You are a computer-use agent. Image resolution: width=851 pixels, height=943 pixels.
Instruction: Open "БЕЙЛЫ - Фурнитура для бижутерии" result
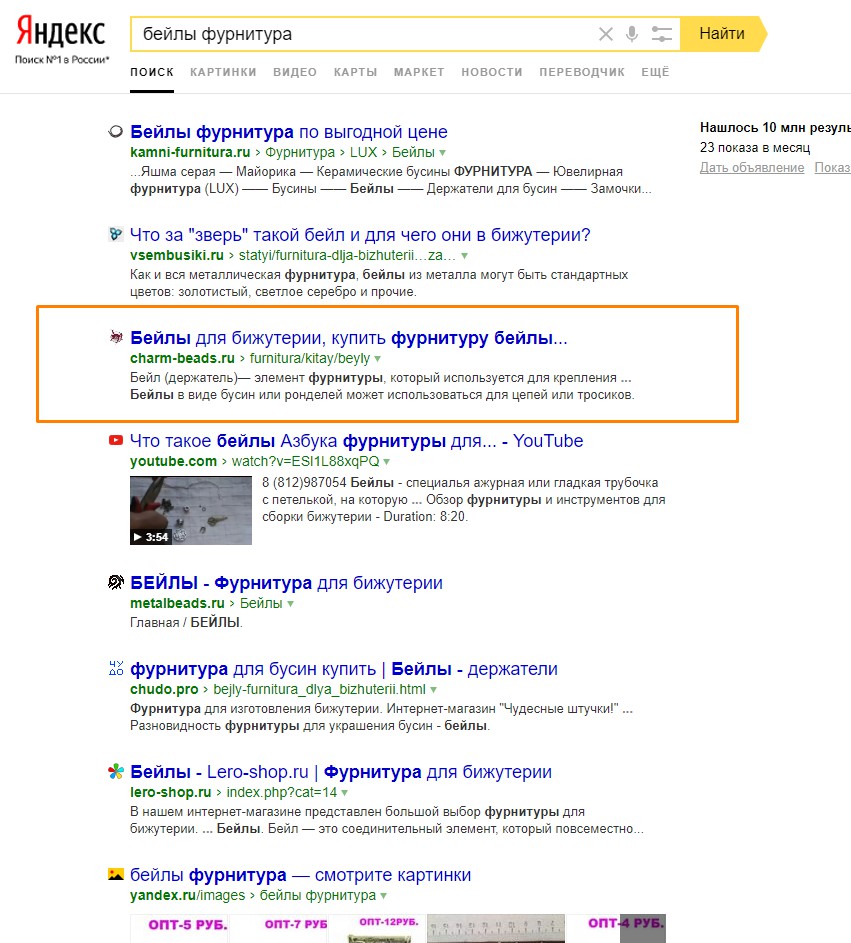point(286,583)
